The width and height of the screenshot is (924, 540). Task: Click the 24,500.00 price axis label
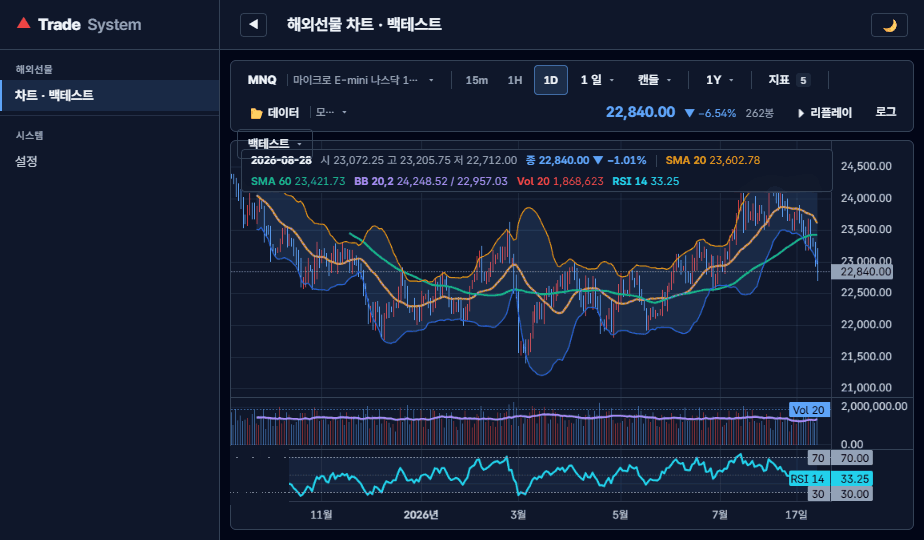866,166
